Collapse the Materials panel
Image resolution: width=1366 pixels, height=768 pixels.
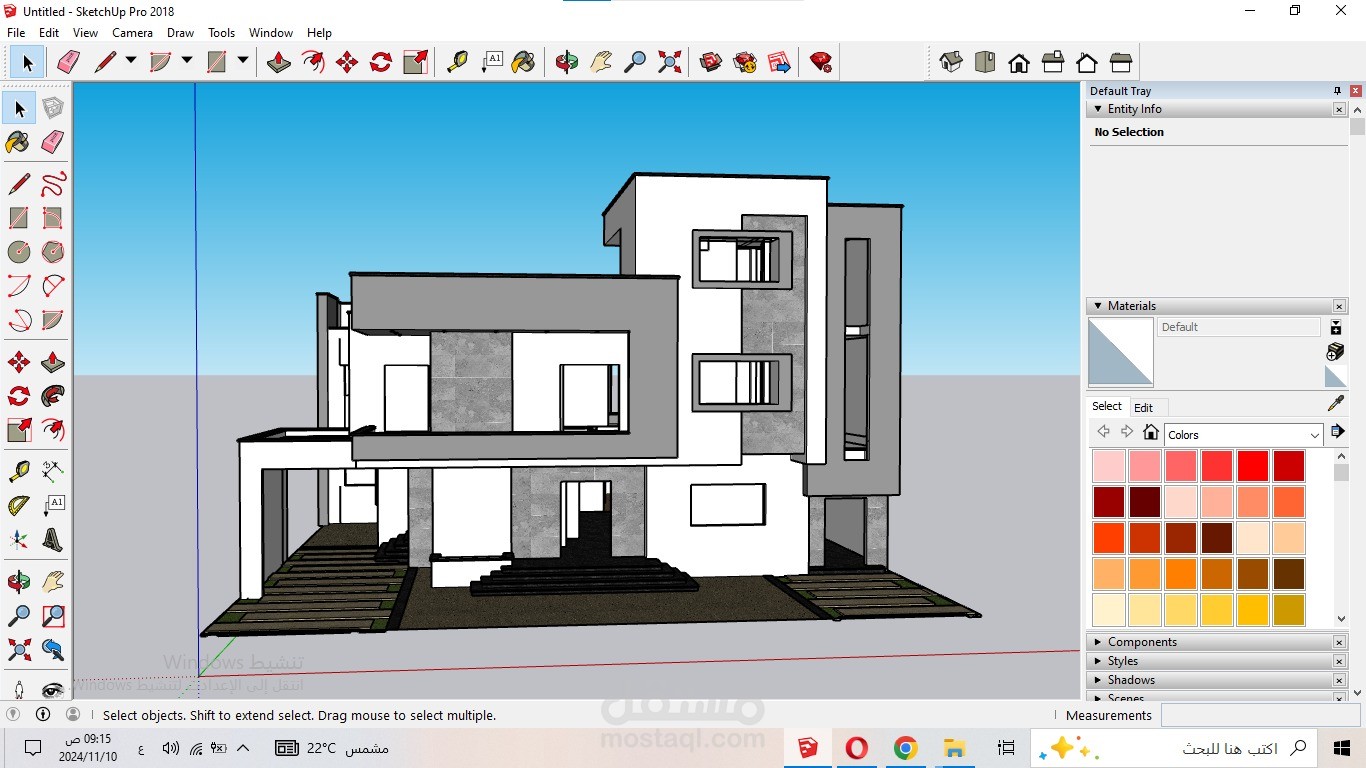[x=1098, y=306]
